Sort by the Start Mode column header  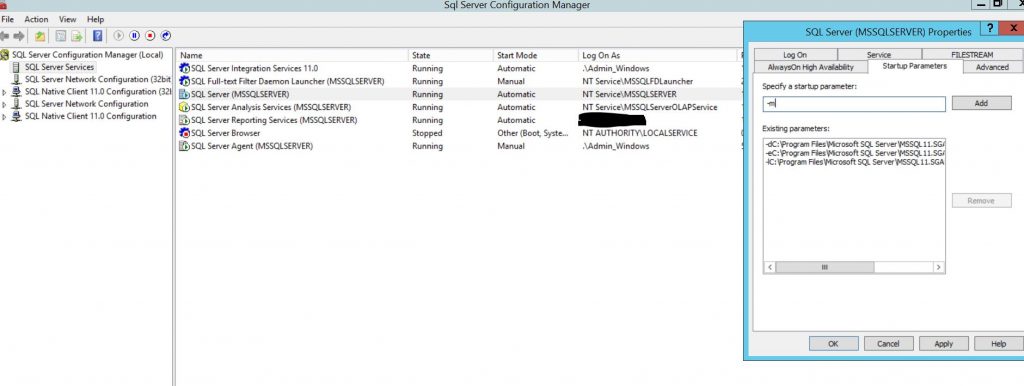coord(536,56)
